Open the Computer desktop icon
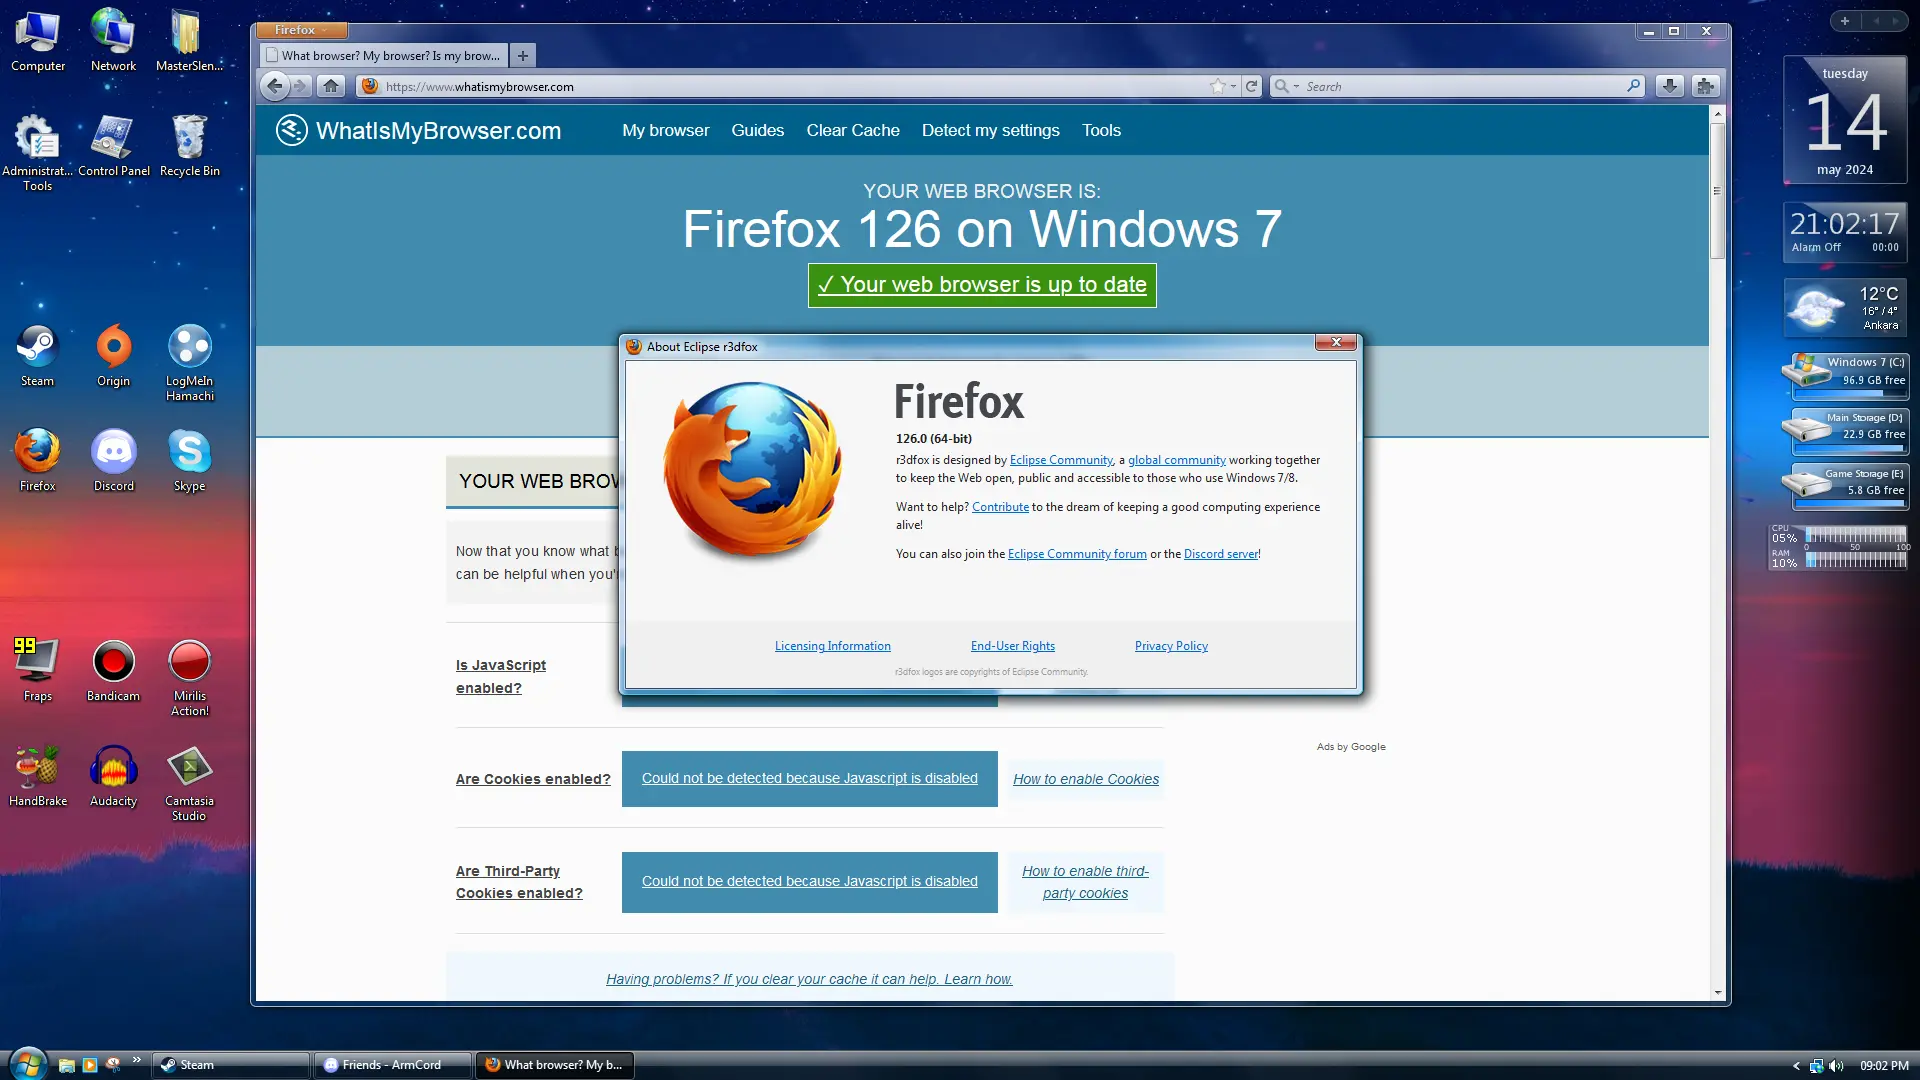Image resolution: width=1920 pixels, height=1080 pixels. 38,41
